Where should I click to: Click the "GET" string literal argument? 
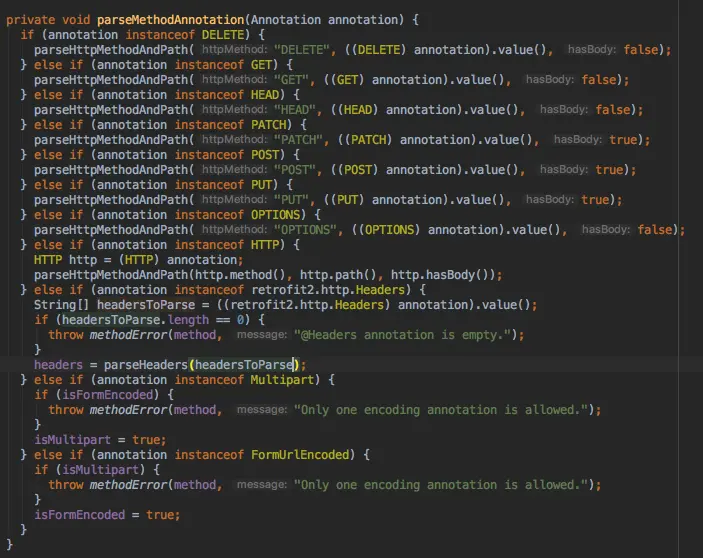coord(291,80)
